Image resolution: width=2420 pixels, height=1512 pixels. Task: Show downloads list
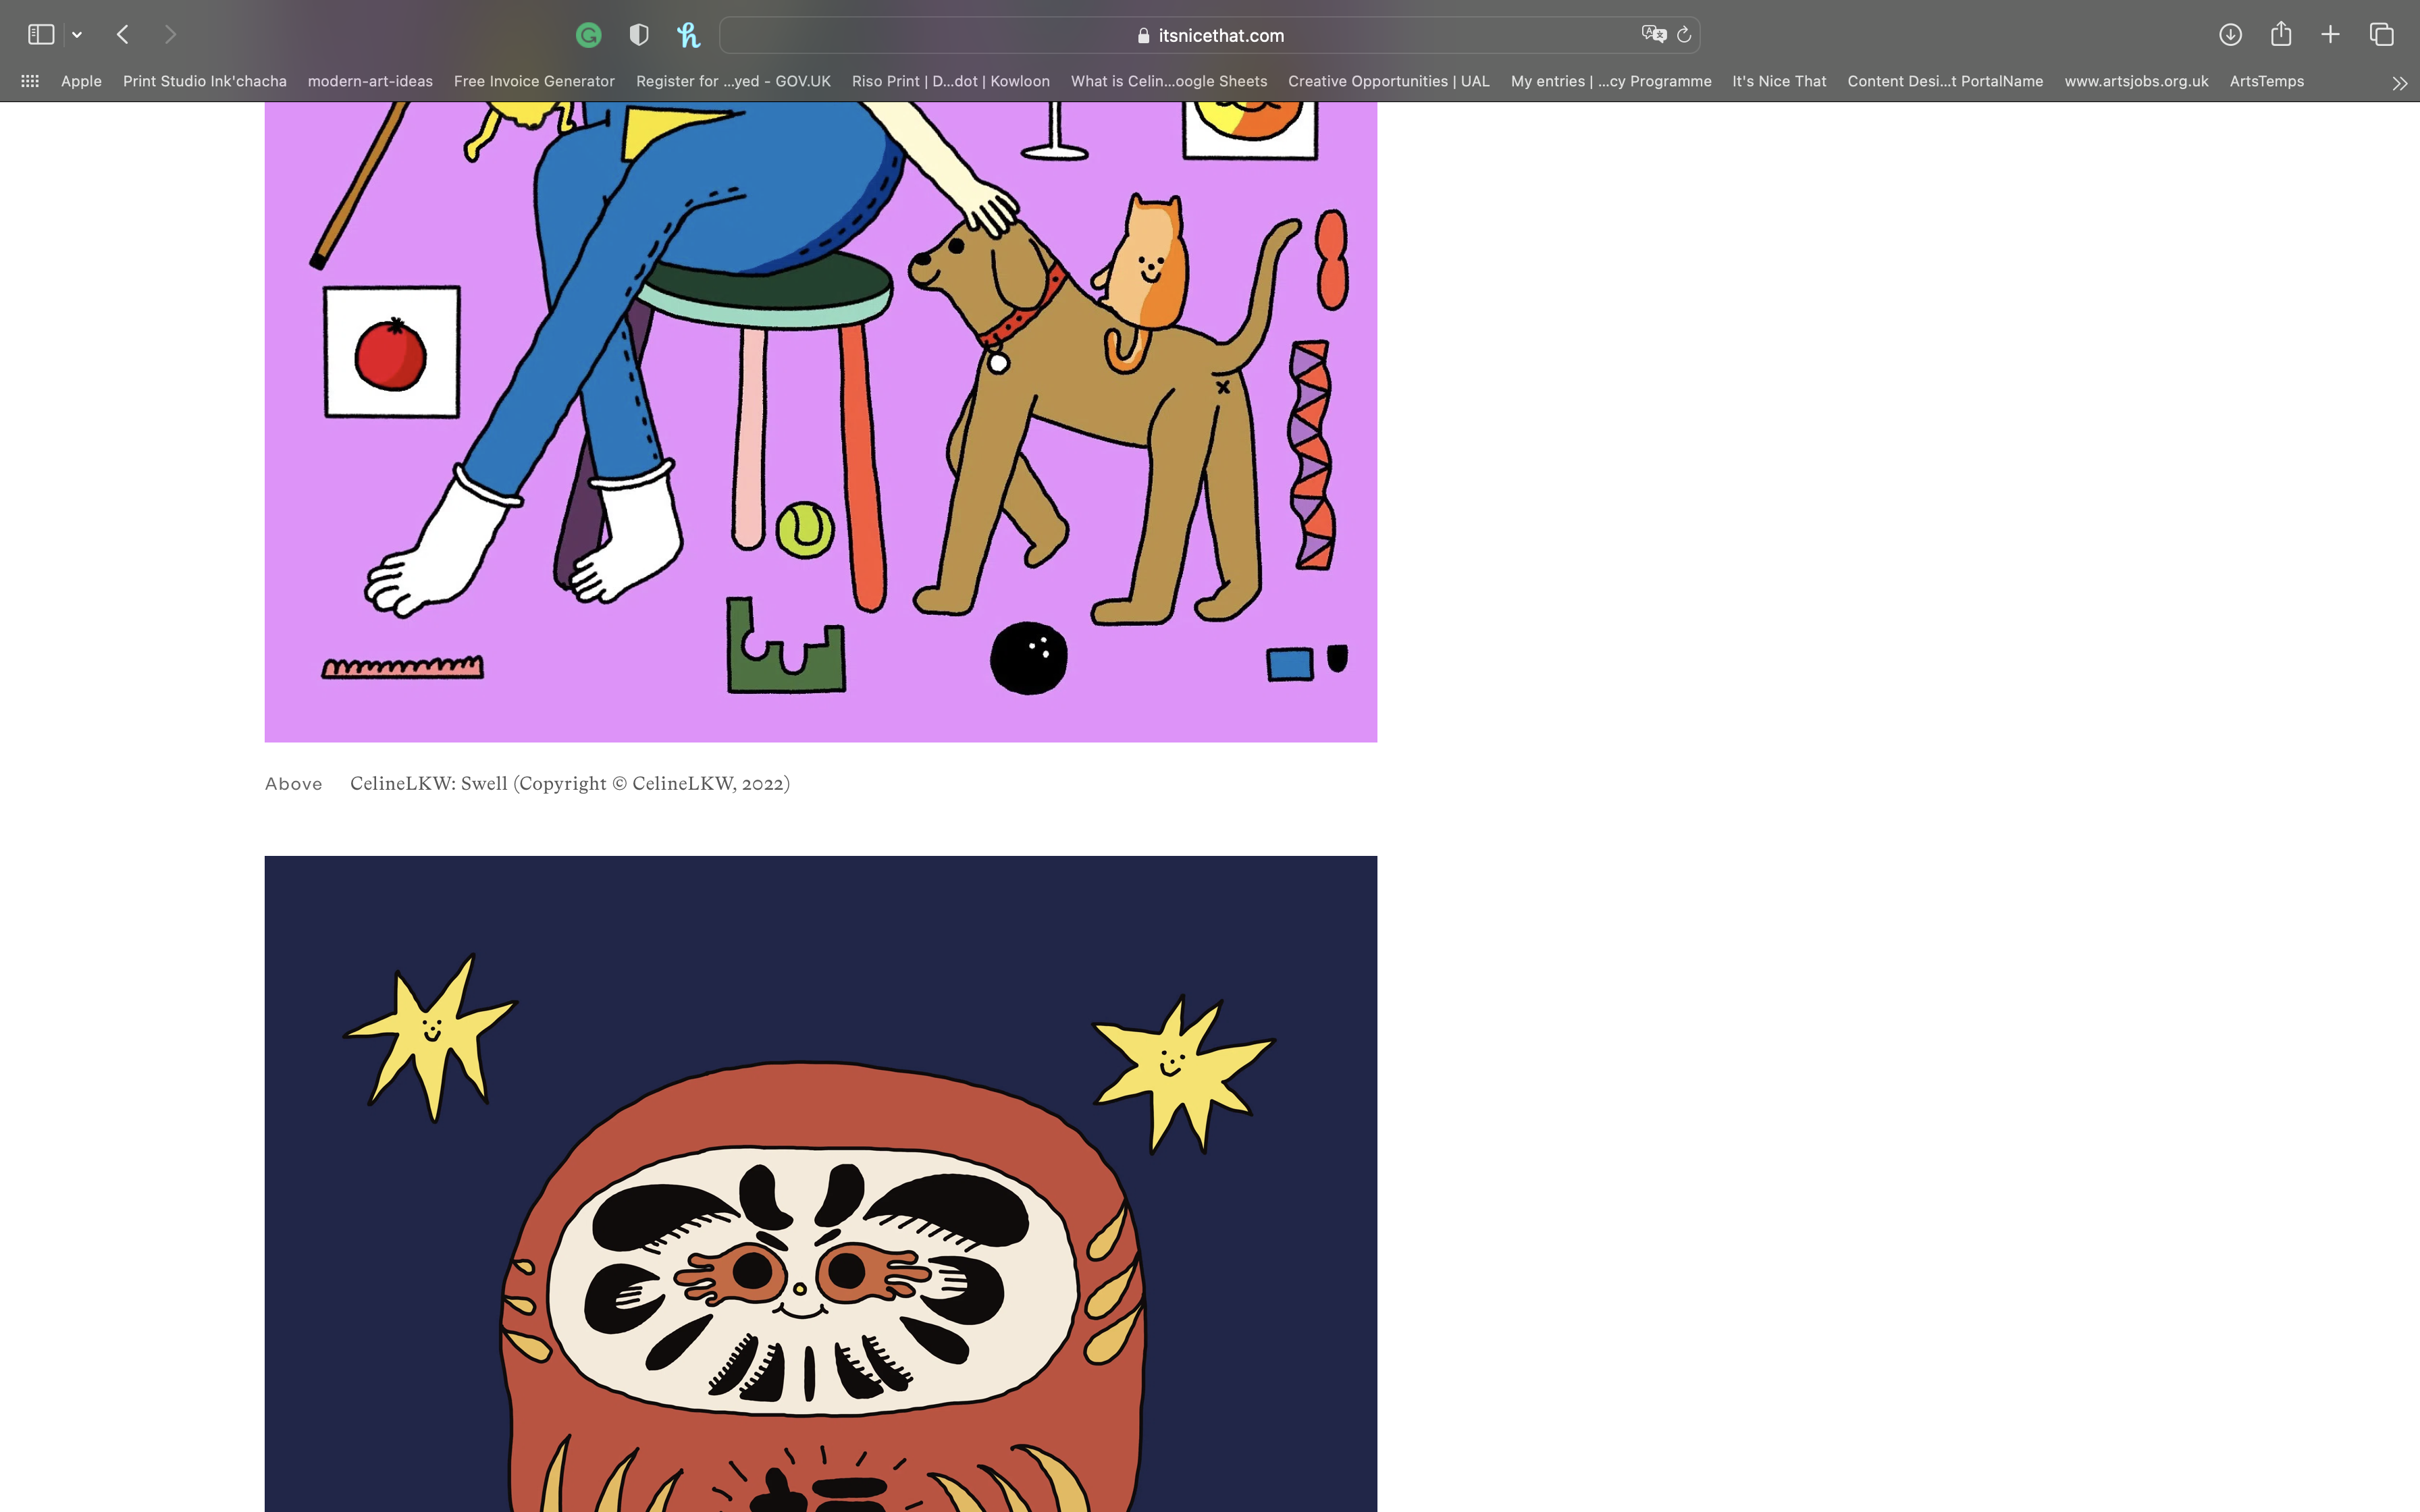2229,35
